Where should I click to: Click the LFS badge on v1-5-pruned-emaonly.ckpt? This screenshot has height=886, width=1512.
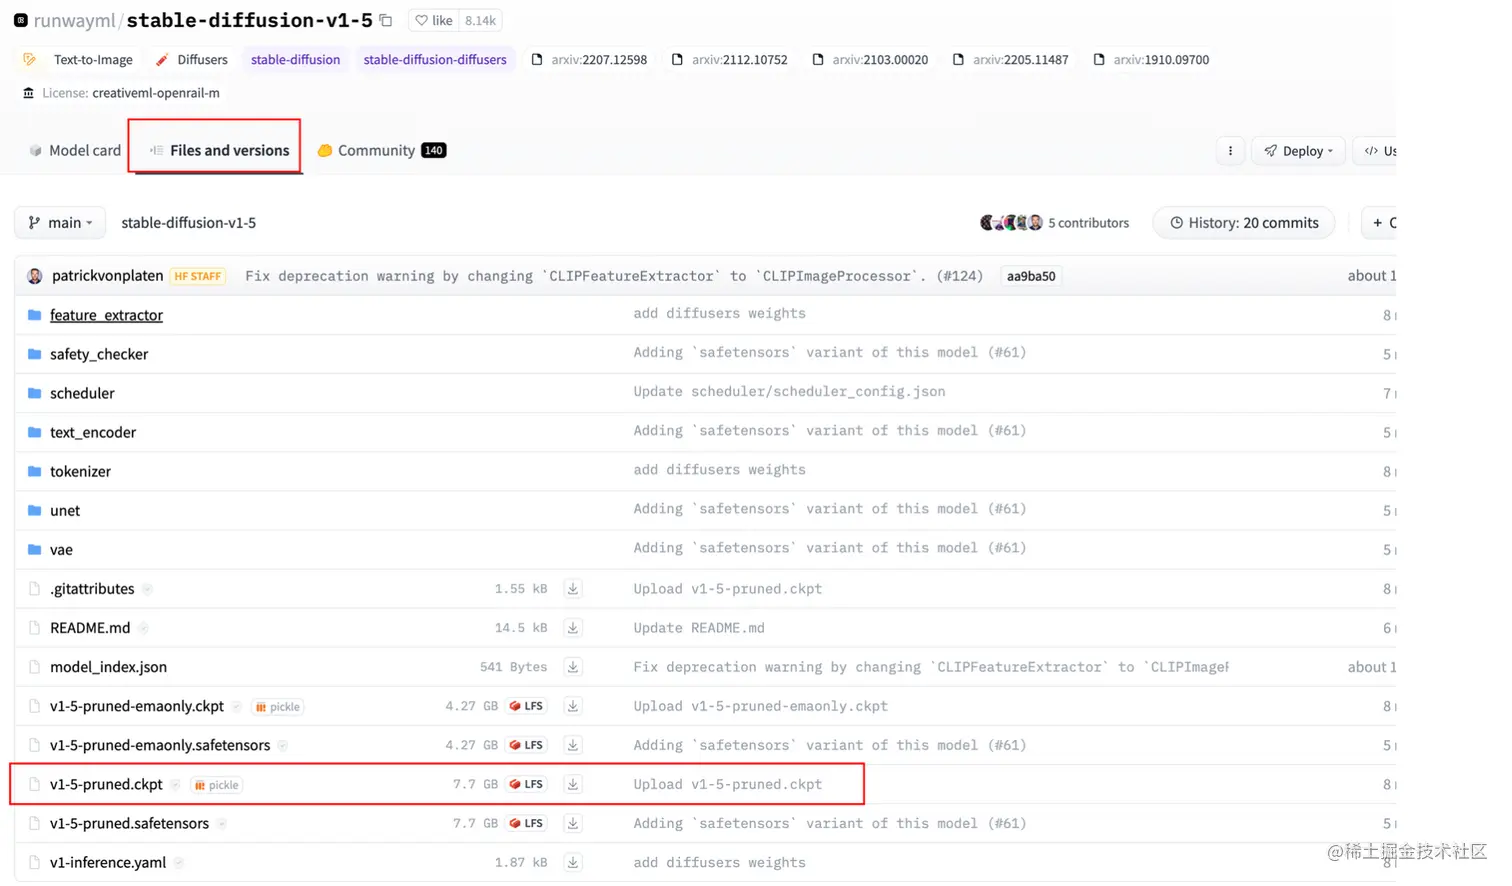(526, 706)
